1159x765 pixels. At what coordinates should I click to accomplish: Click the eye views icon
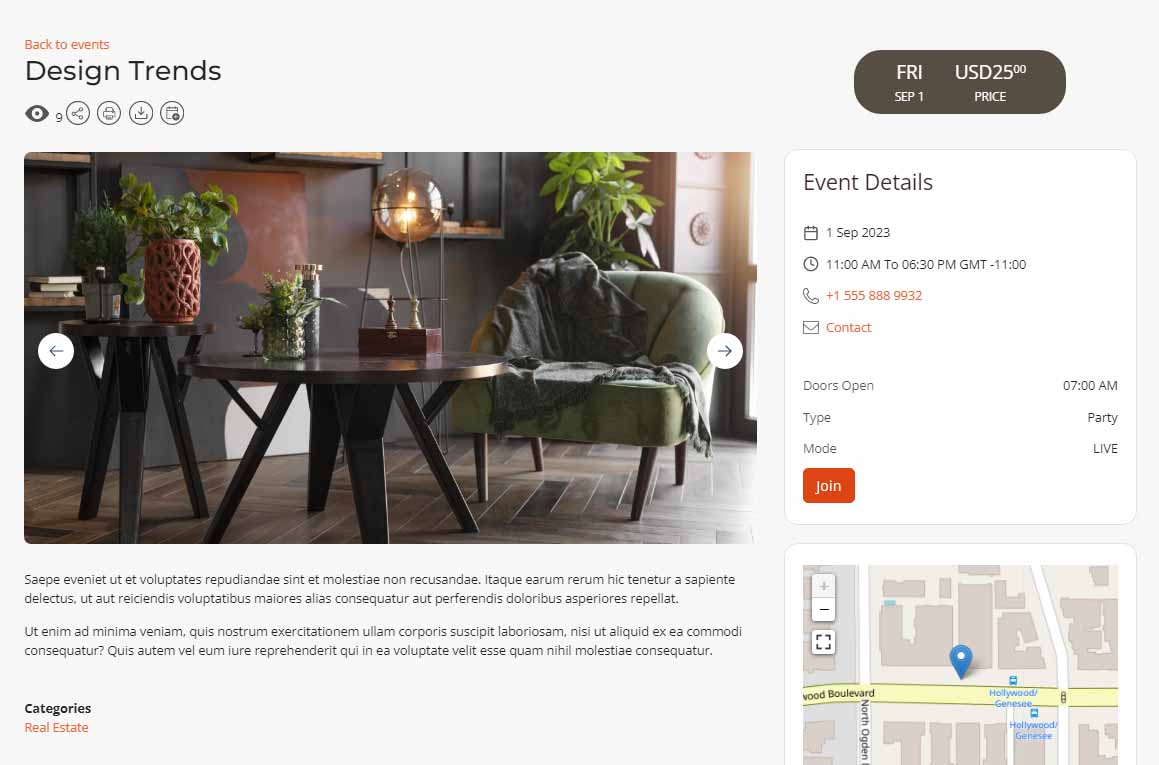(x=37, y=113)
